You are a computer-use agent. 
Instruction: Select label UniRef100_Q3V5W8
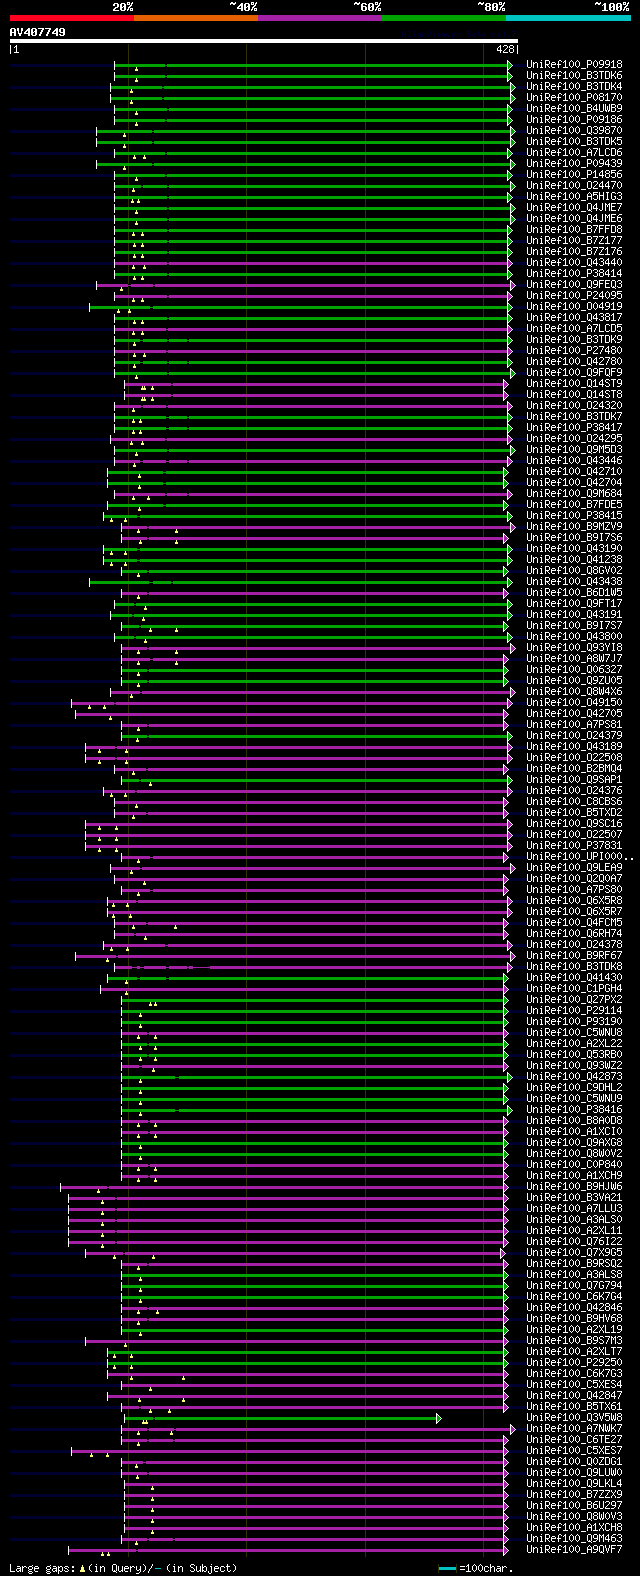[x=574, y=1418]
